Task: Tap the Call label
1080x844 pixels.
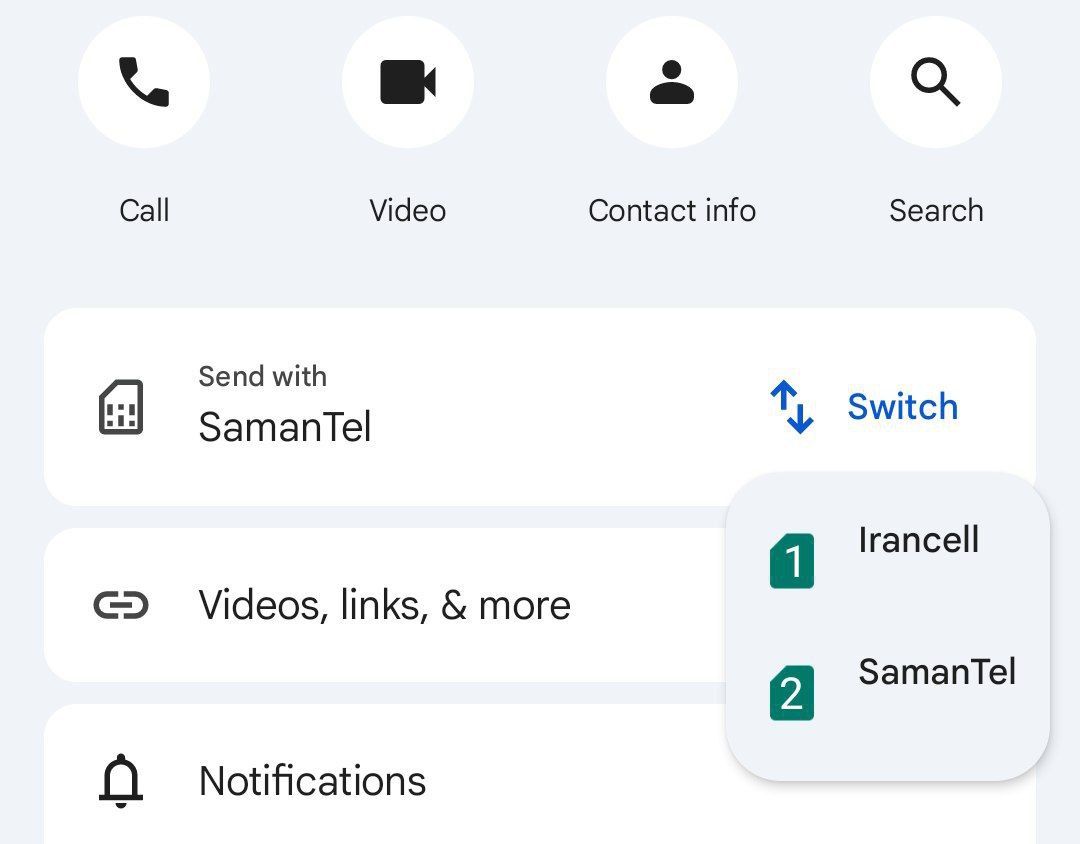Action: coord(144,210)
